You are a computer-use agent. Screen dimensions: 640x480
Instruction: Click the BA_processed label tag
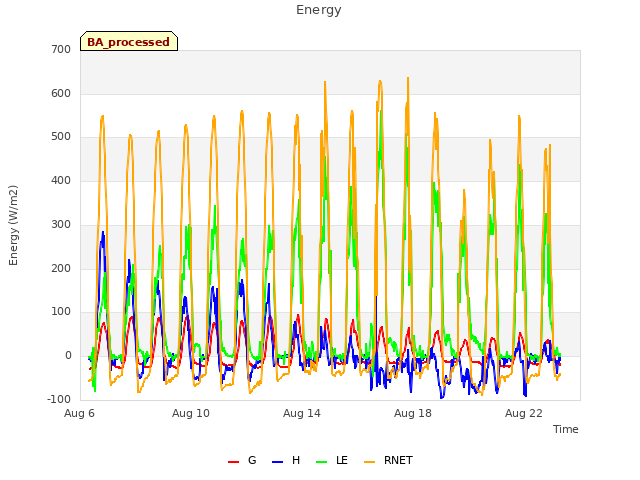(129, 41)
